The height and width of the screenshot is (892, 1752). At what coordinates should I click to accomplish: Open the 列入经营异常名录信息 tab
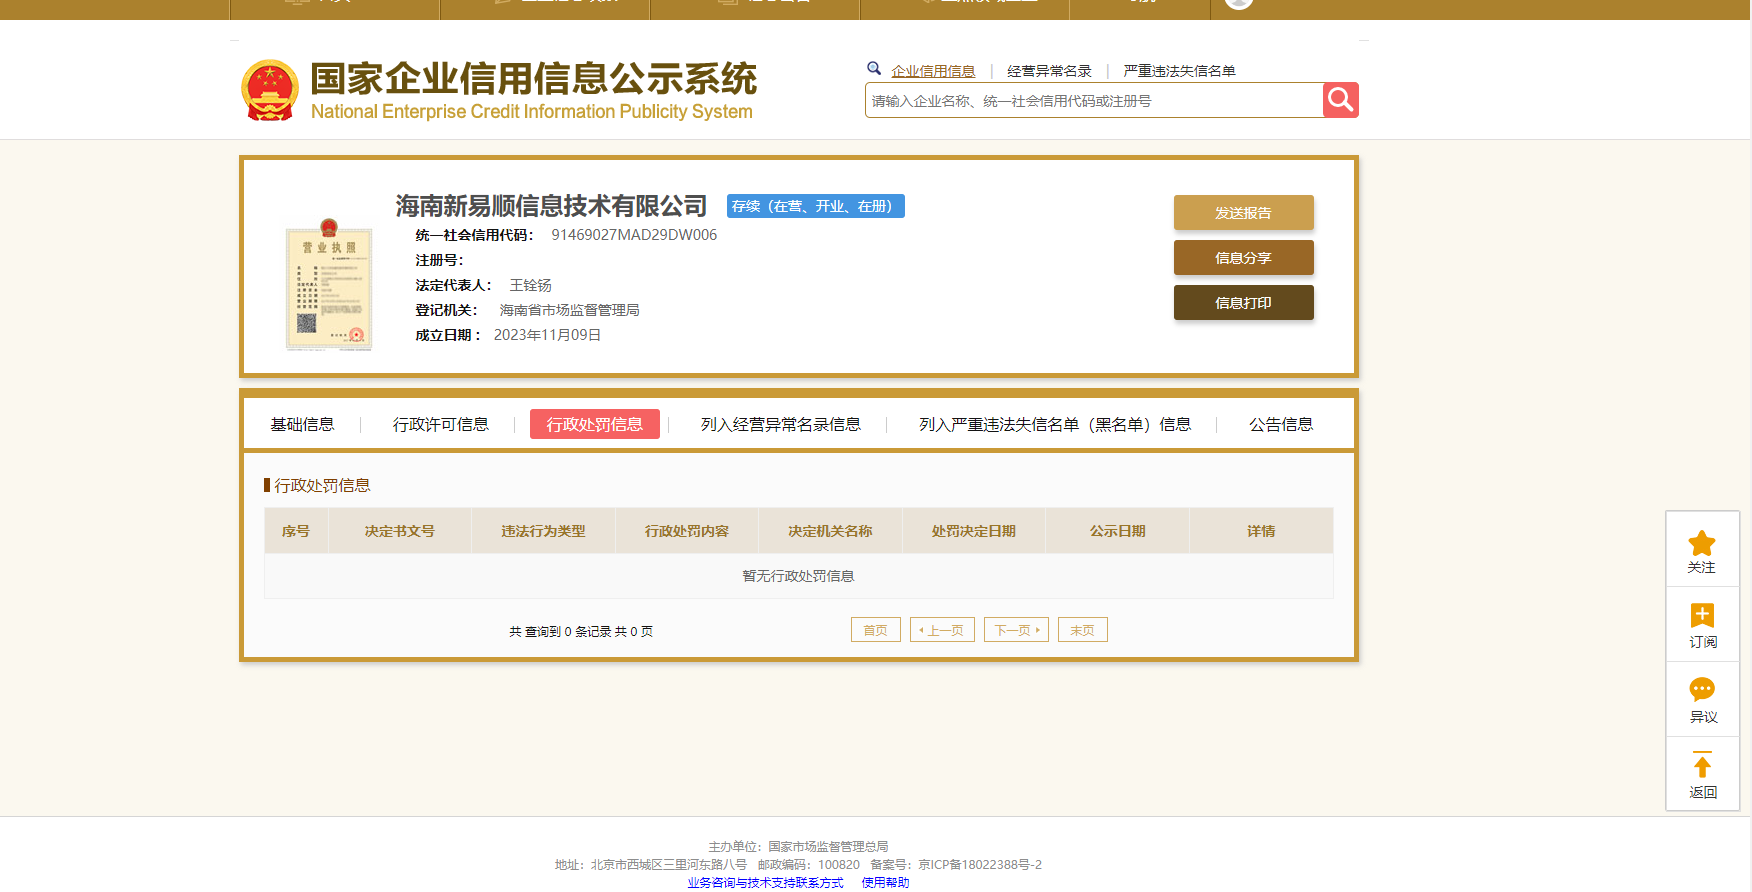click(x=780, y=424)
